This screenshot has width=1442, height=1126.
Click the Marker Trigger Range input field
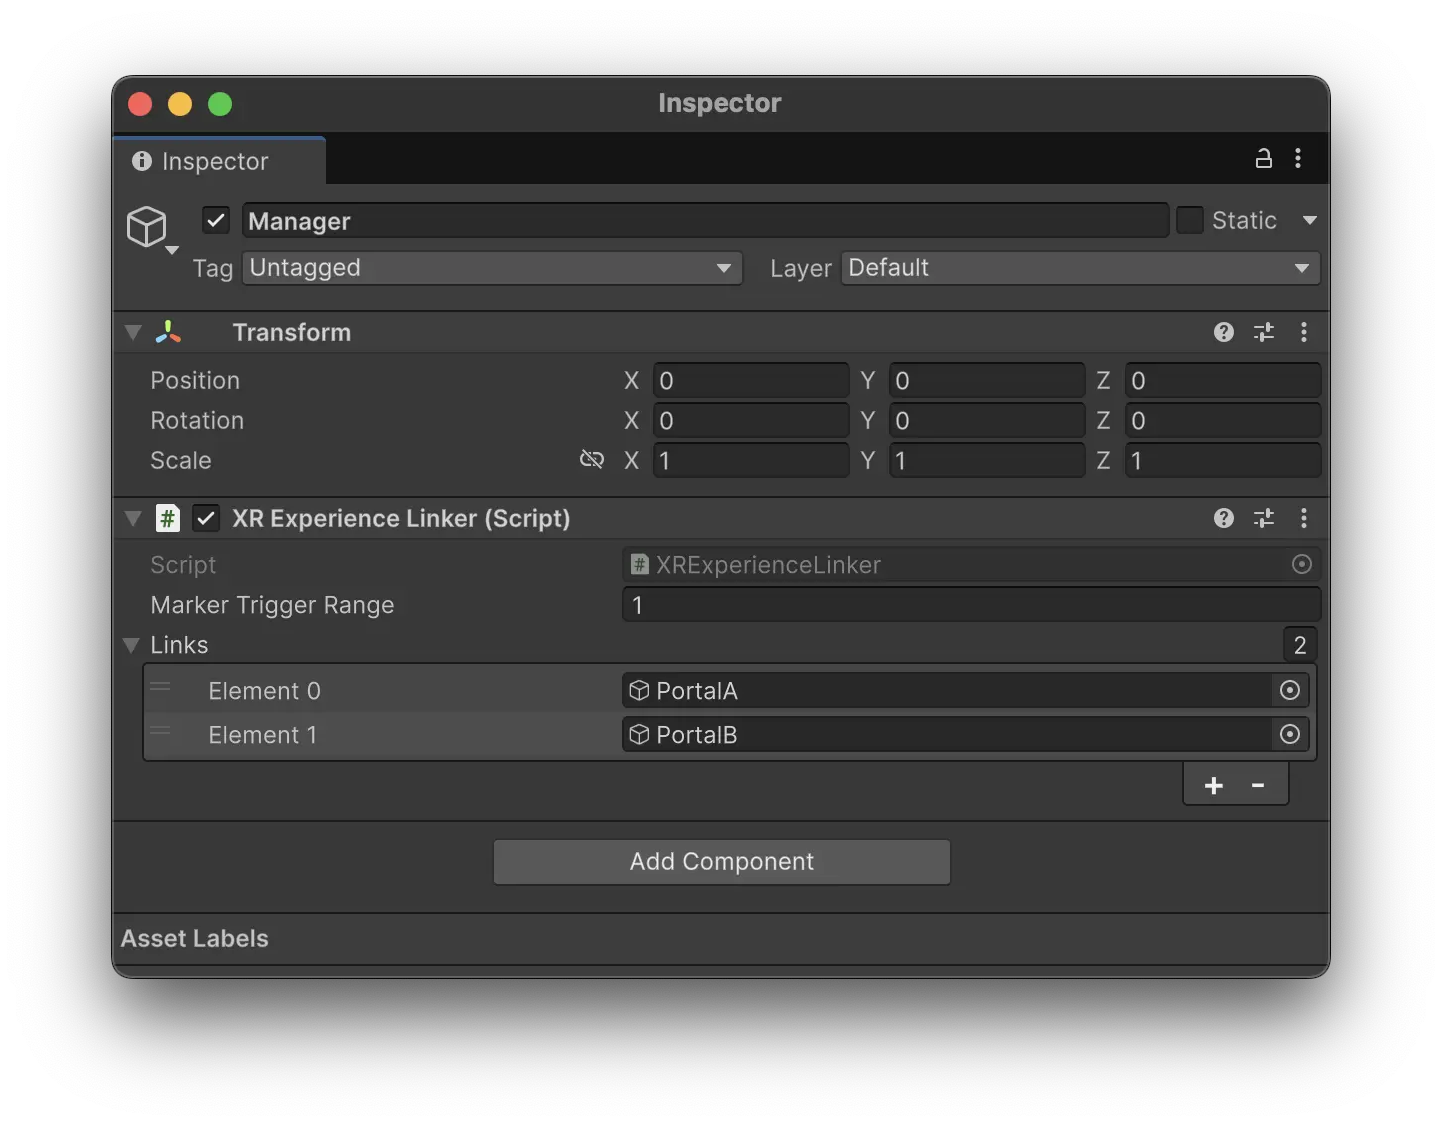969,605
